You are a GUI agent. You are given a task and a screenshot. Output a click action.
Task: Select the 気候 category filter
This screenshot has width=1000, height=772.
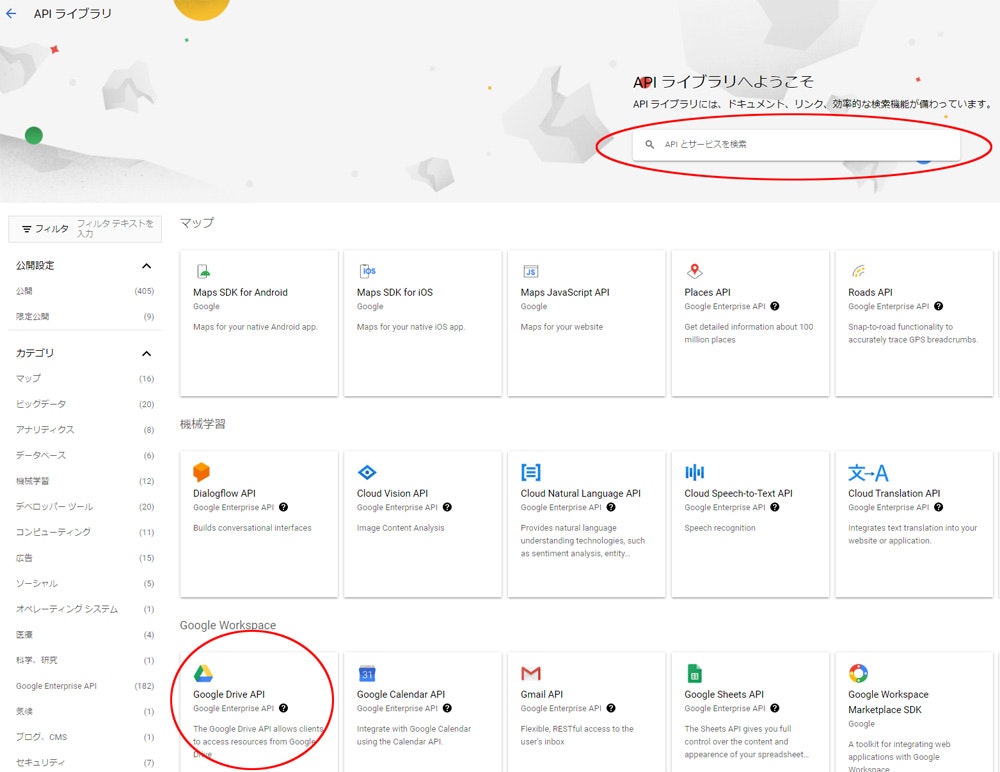click(x=85, y=711)
